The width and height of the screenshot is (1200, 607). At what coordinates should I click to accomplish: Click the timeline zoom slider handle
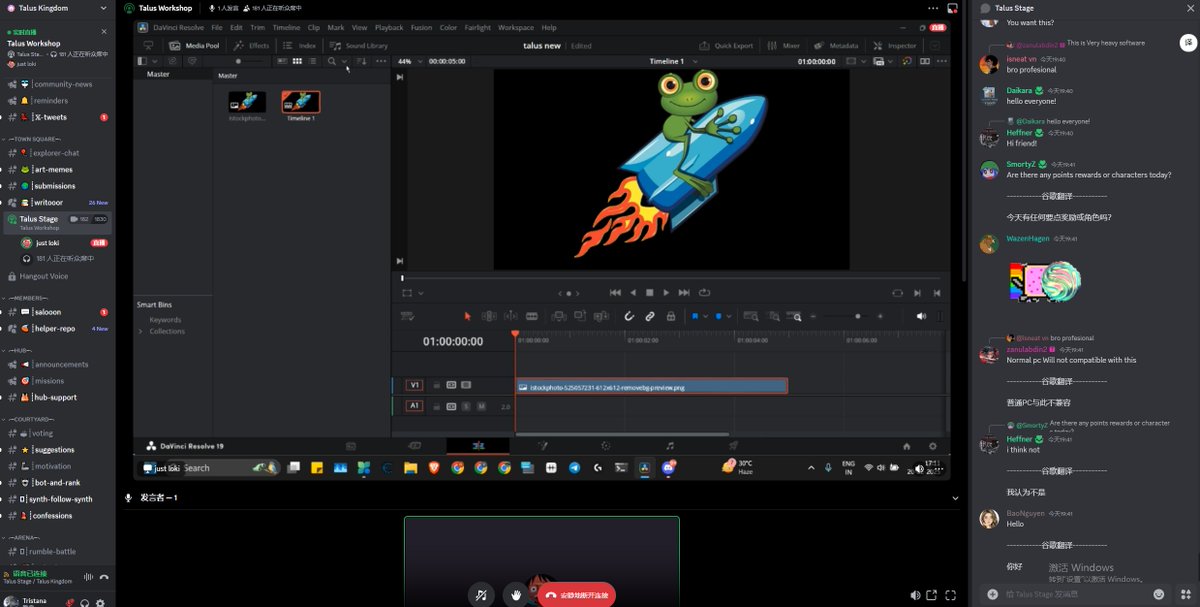857,316
